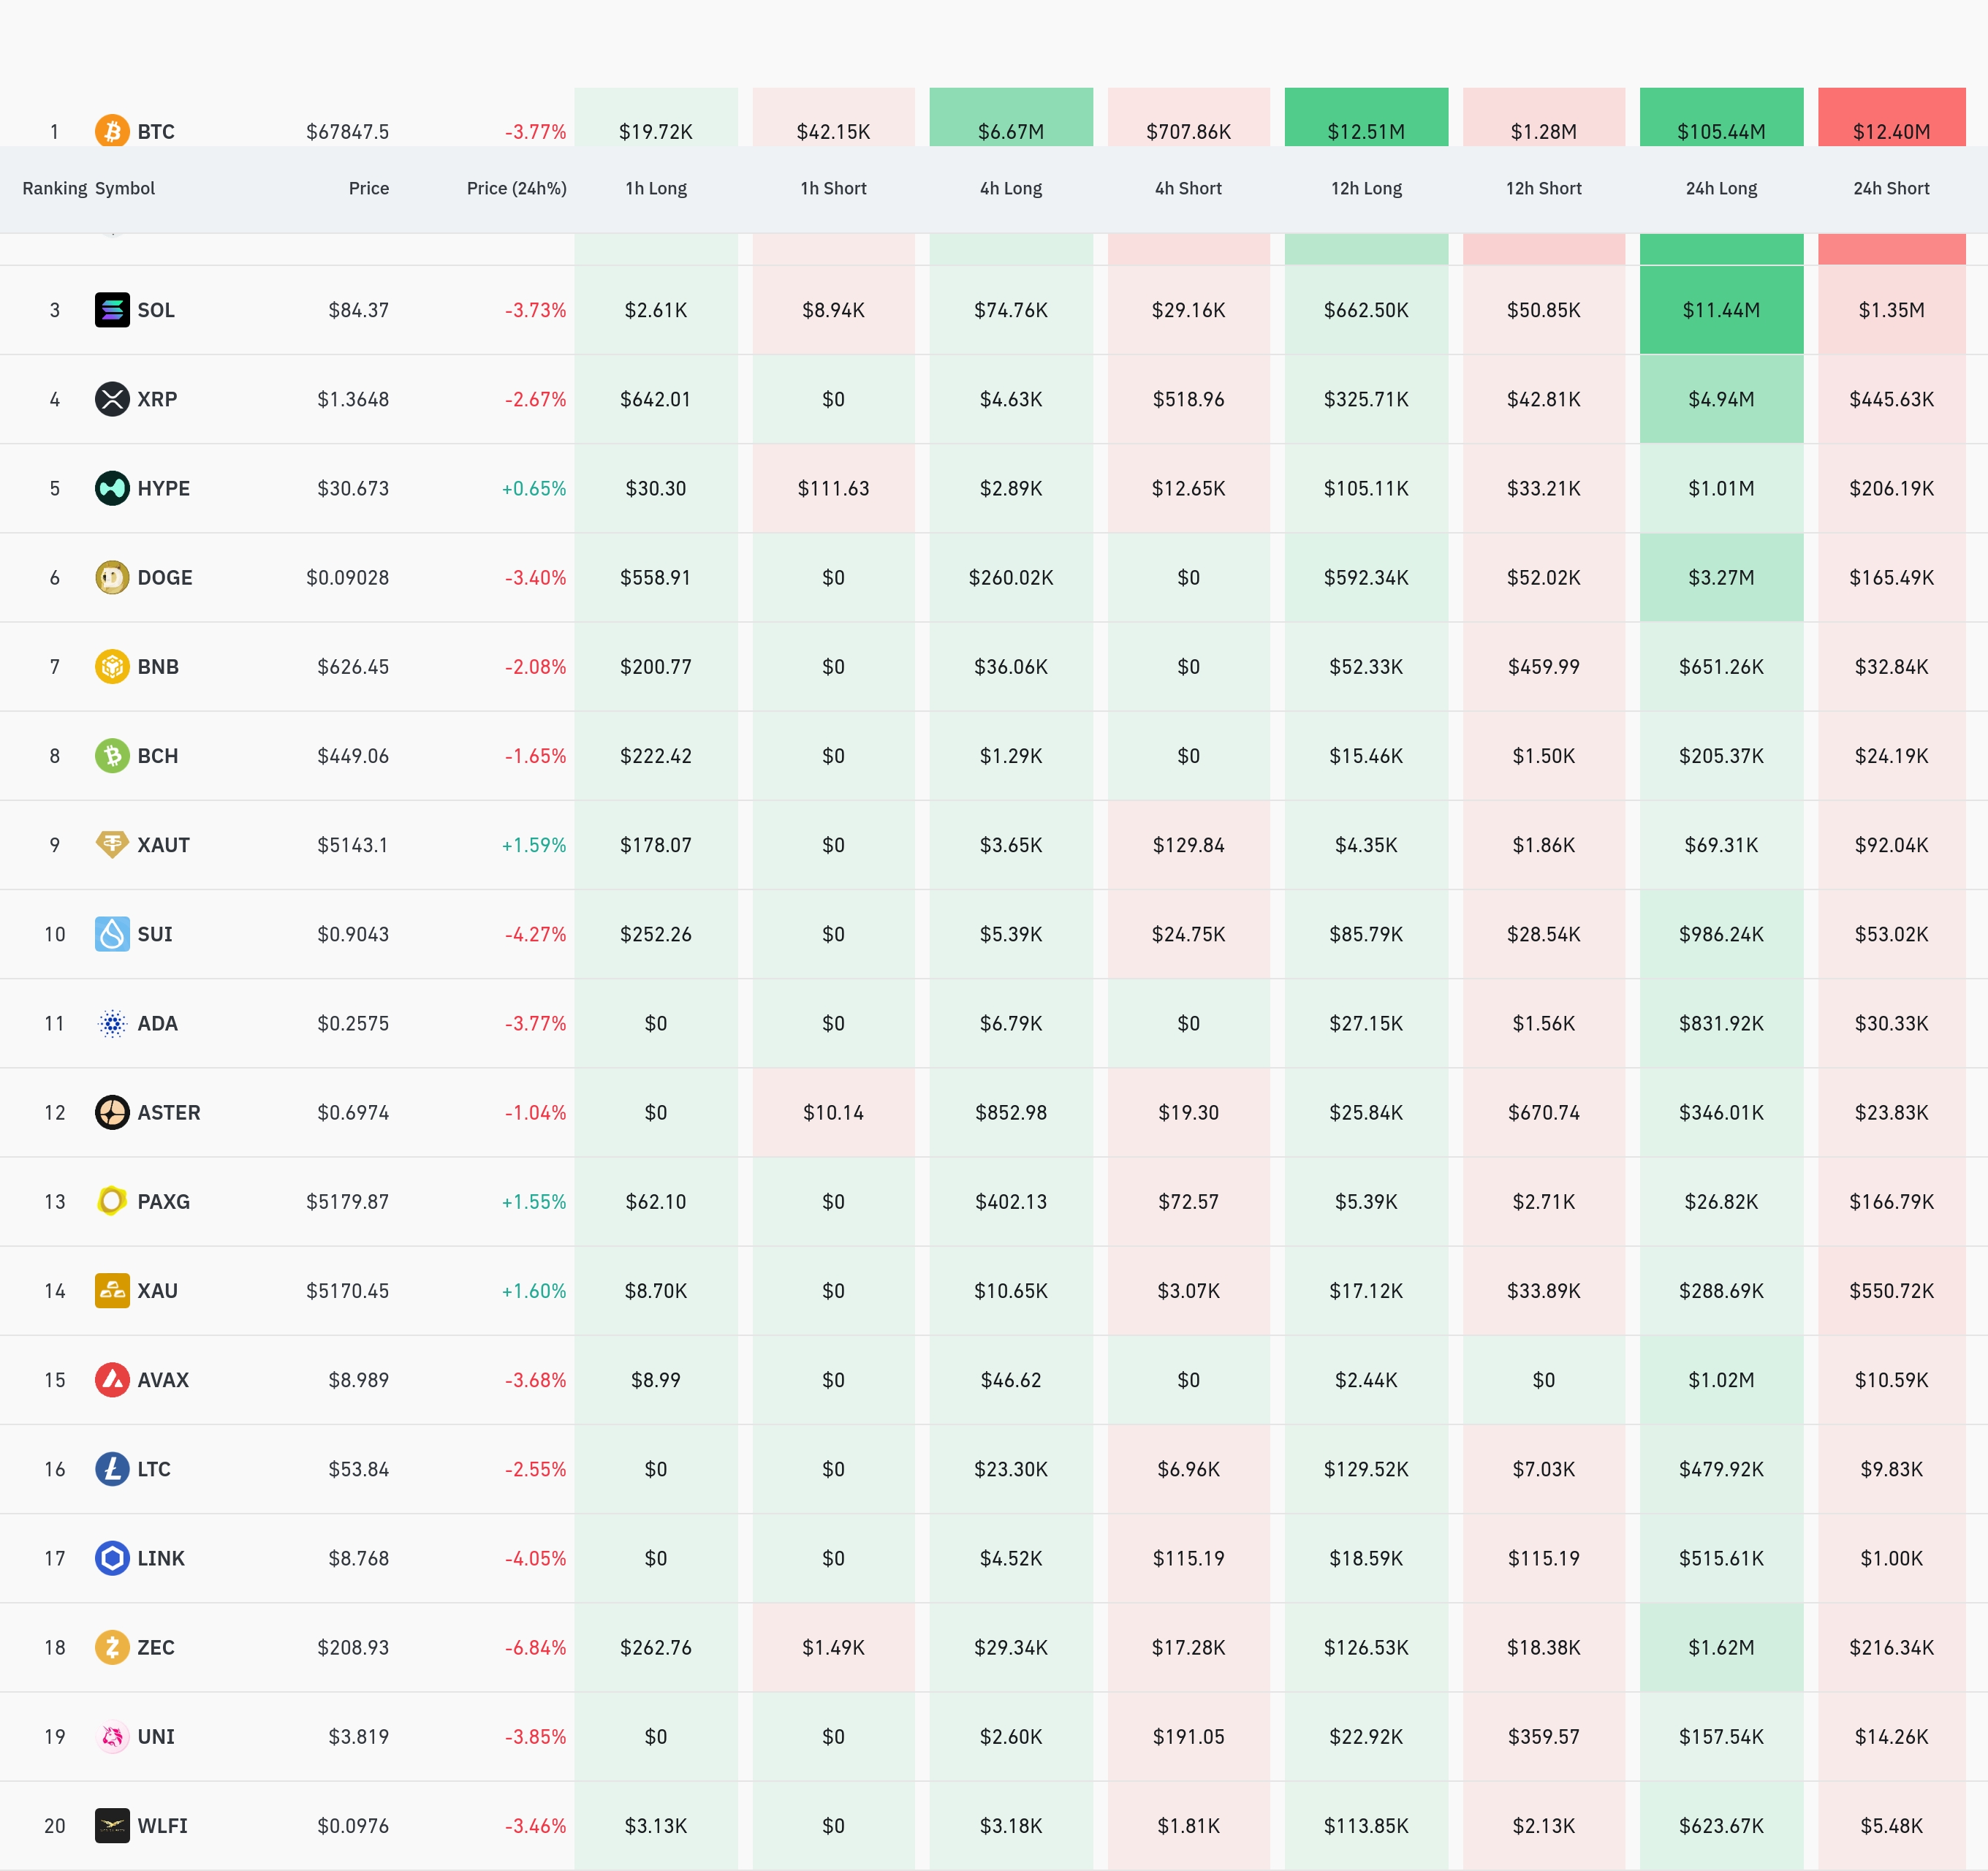Click the Litecoin LTC icon
The height and width of the screenshot is (1871, 1988).
(x=112, y=1469)
